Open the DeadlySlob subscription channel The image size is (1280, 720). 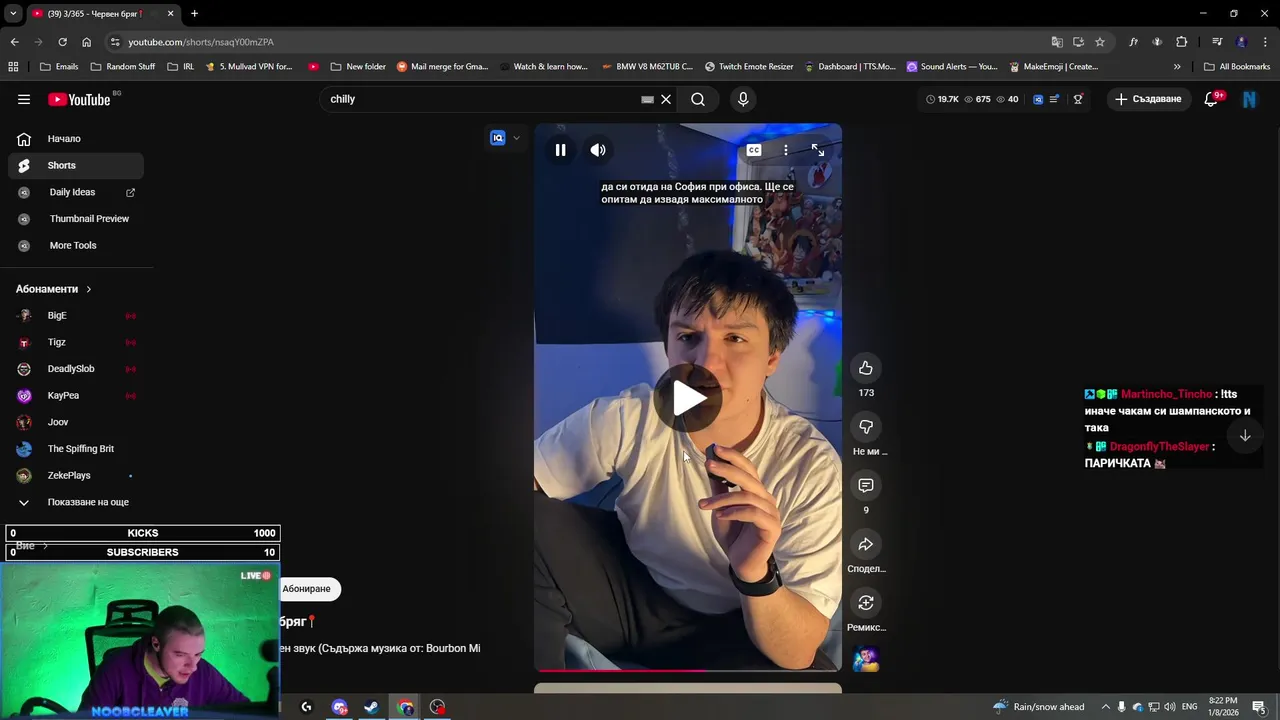(76, 369)
